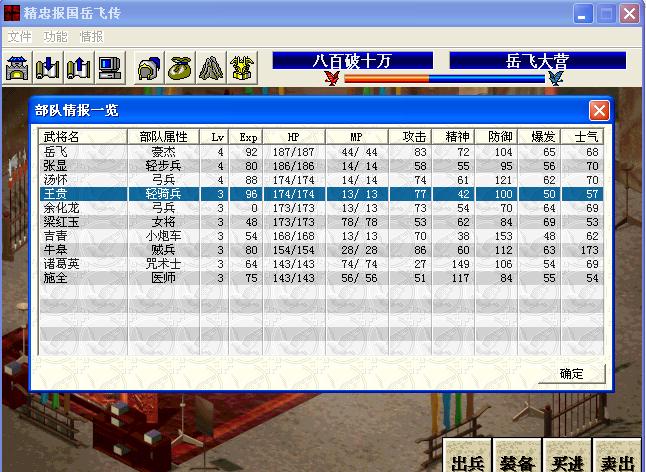Sort by the 士气 column header
The image size is (646, 472).
click(x=583, y=137)
